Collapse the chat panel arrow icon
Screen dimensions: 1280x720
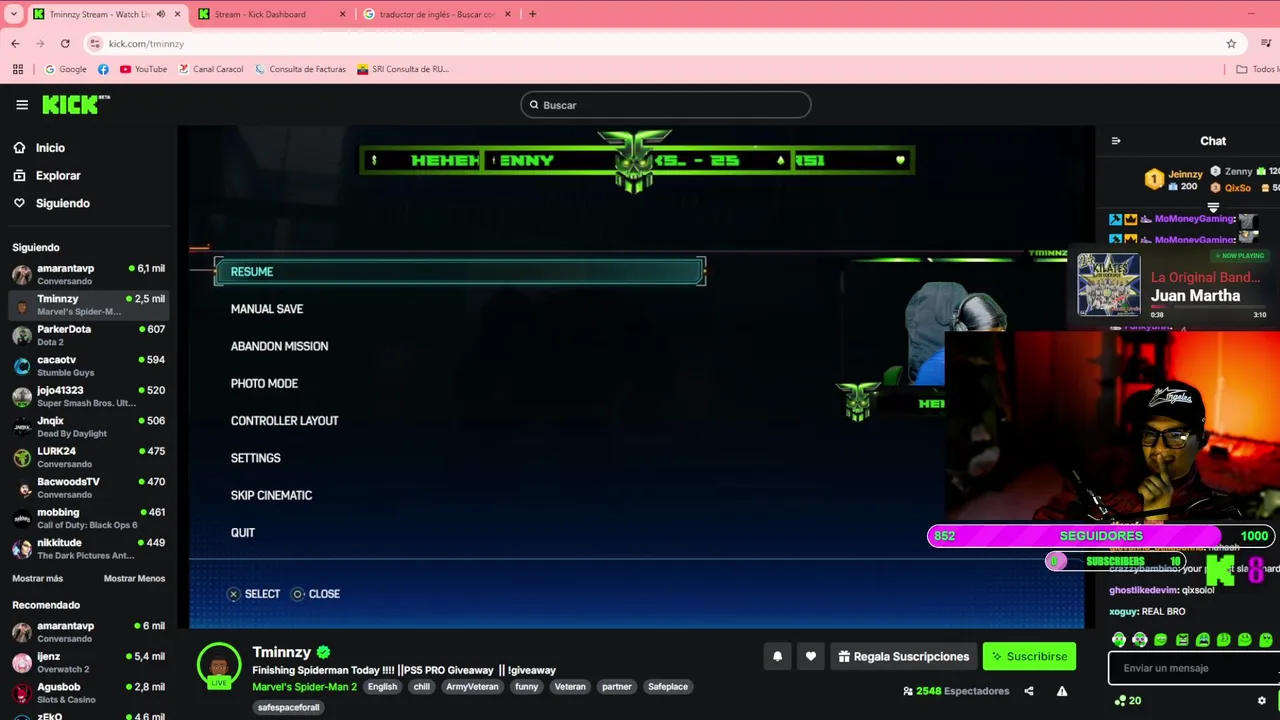point(1116,141)
